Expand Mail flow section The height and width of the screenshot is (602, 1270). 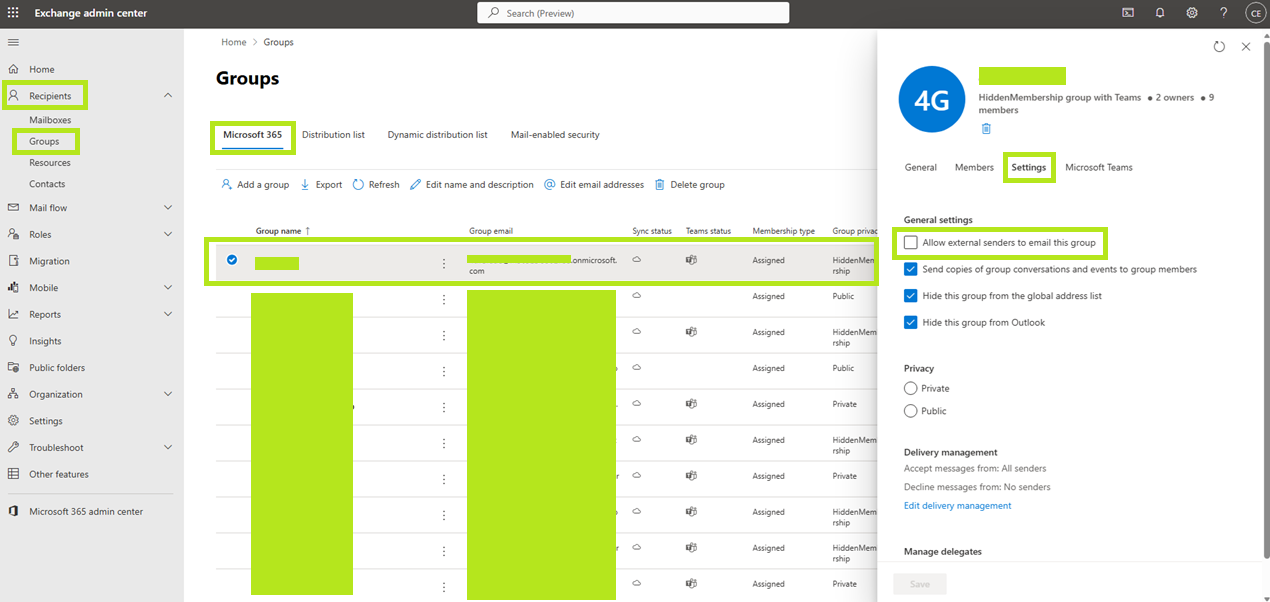coord(167,208)
